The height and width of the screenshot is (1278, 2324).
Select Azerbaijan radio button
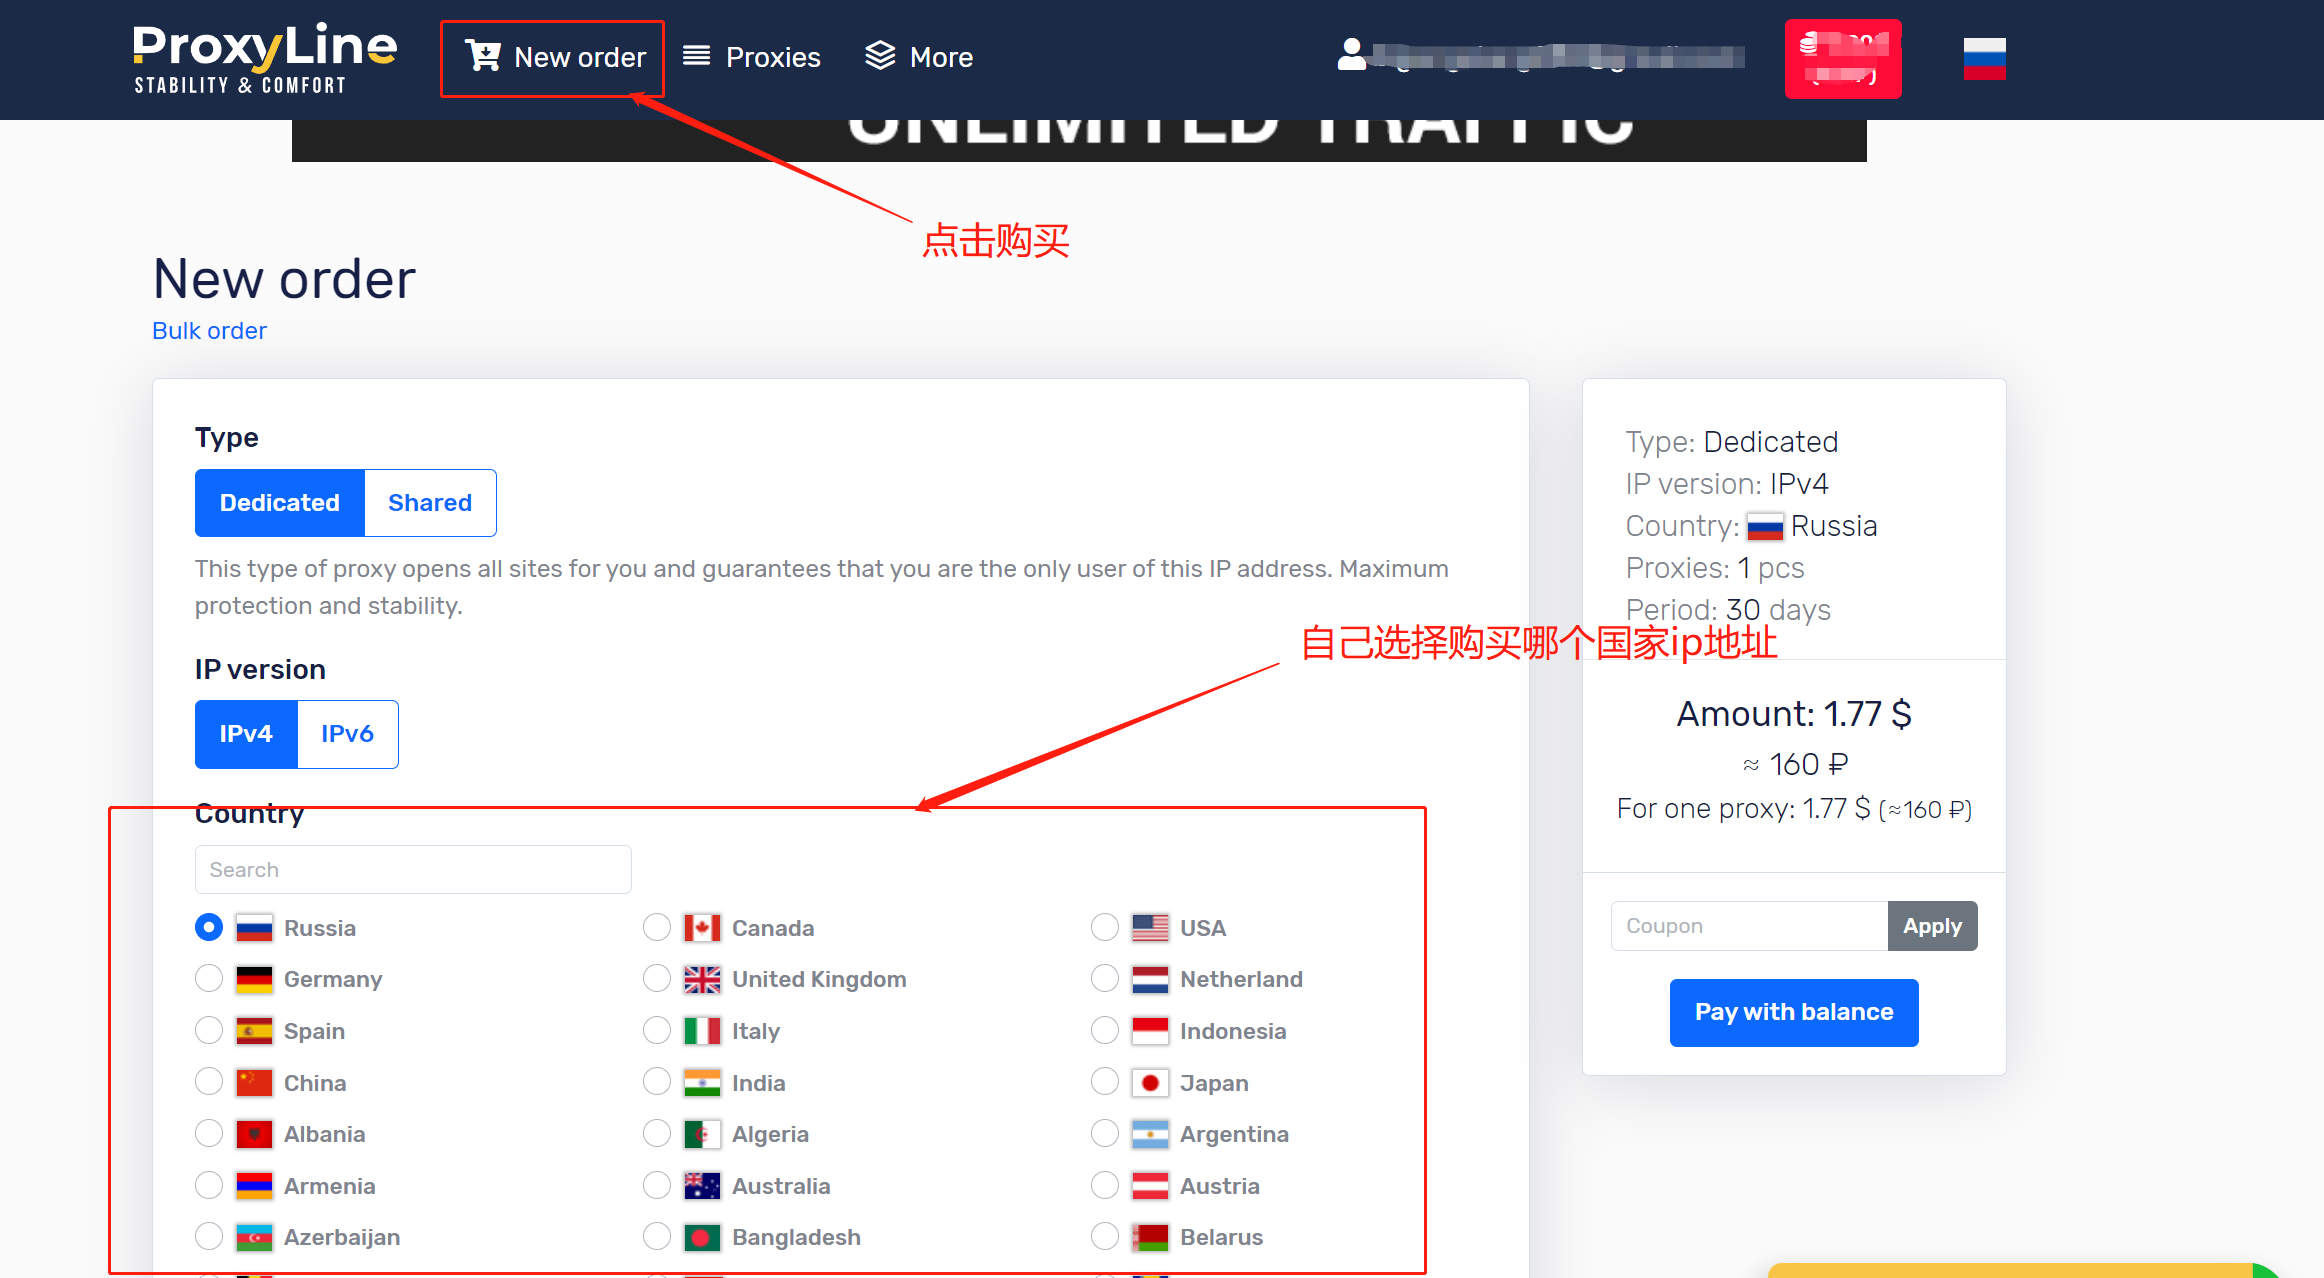209,1236
